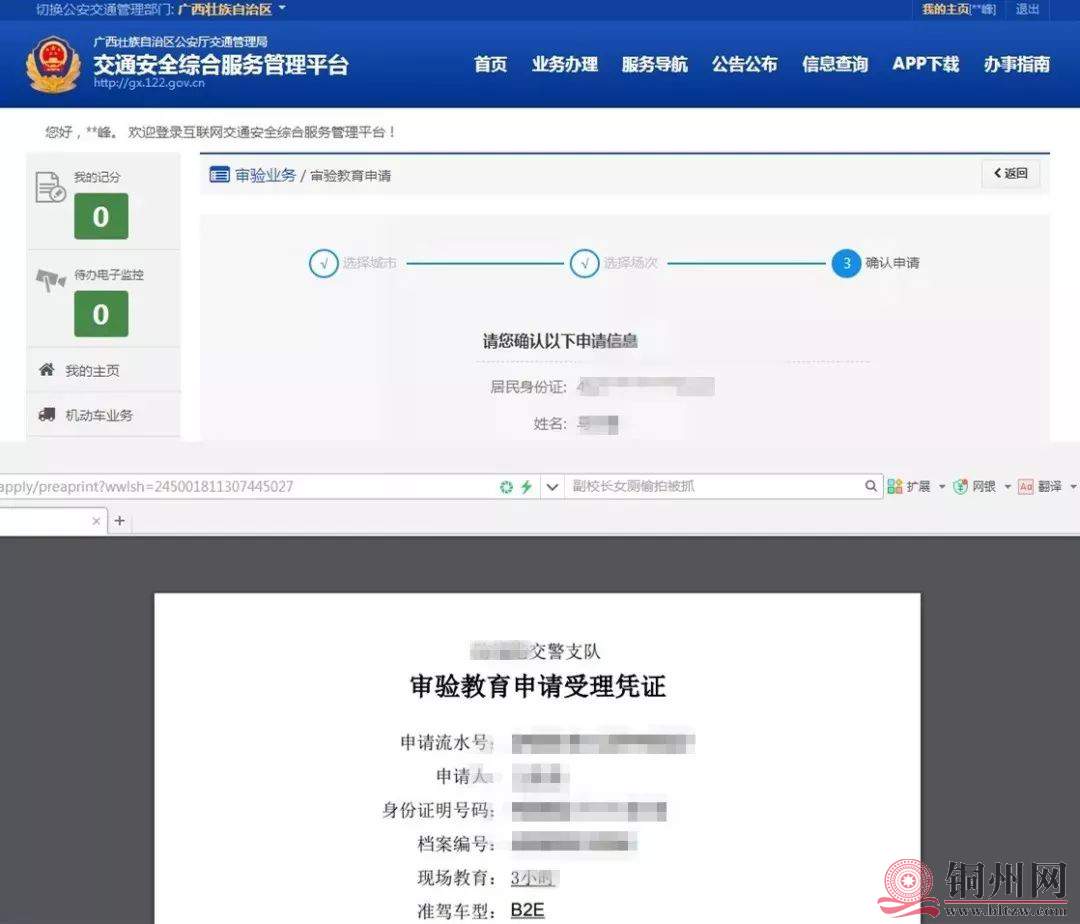Expand the address bar history dropdown arrow
The width and height of the screenshot is (1080, 924).
pos(552,487)
